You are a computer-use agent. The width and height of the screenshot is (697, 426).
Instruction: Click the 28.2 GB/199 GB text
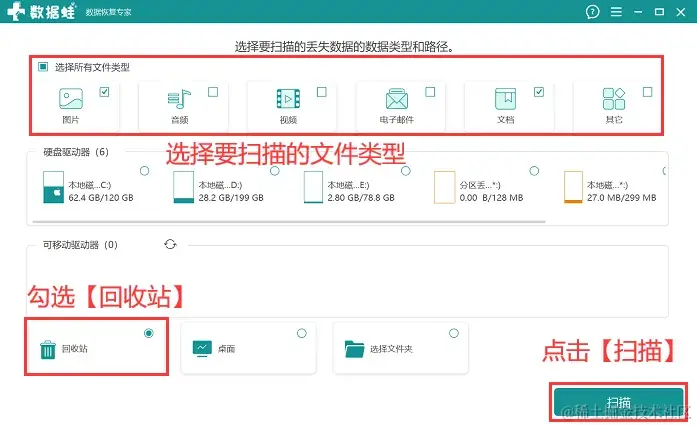(x=231, y=197)
